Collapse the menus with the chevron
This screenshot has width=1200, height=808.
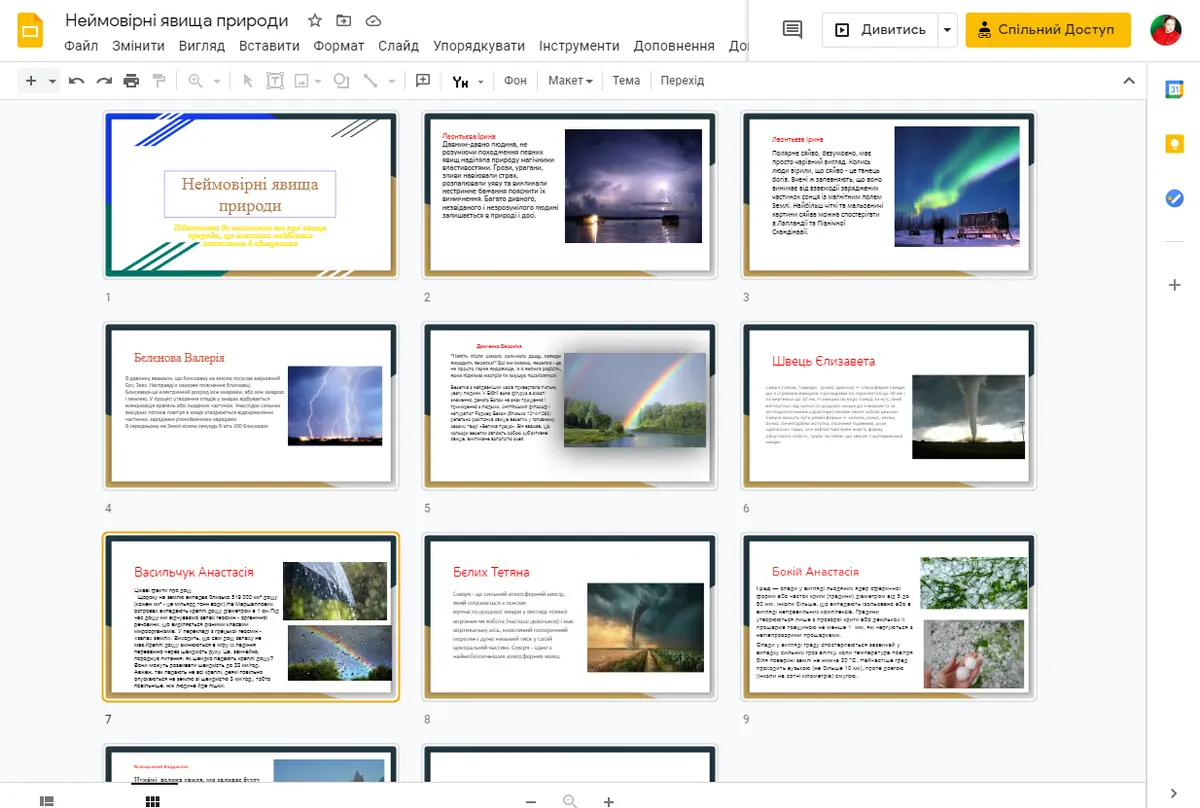(x=1129, y=81)
